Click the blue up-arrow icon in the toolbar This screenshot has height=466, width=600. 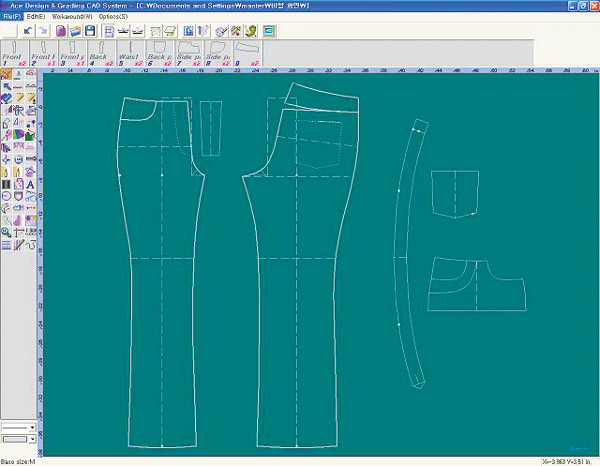click(203, 31)
